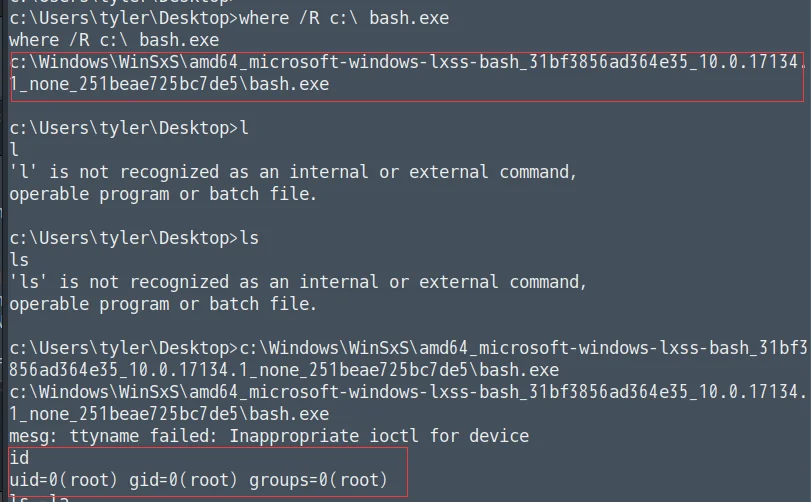Screen dimensions: 811x502
Task: Click the words 'Inappropriate ioctl for device'
Action: click(x=379, y=436)
